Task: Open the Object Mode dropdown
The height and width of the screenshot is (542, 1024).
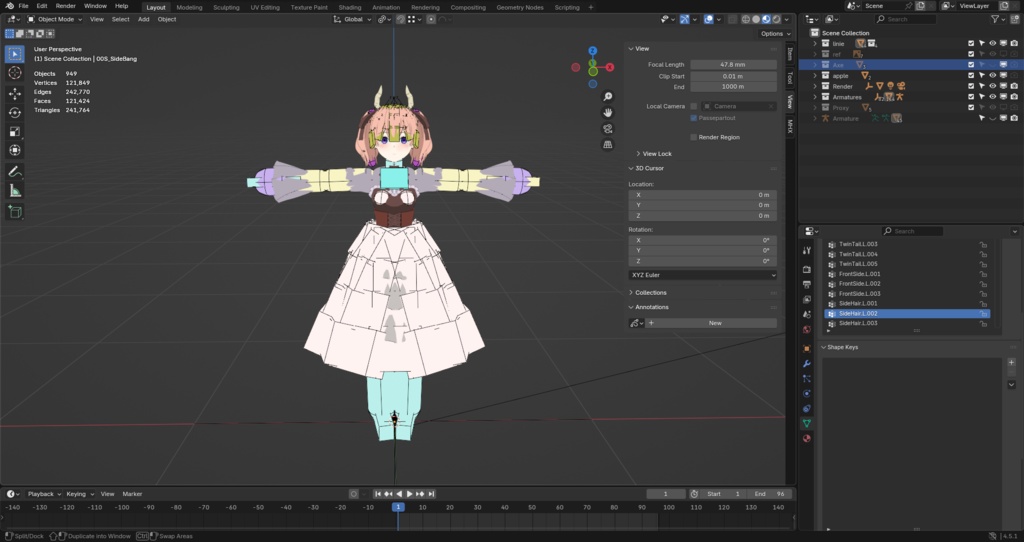Action: (x=55, y=20)
